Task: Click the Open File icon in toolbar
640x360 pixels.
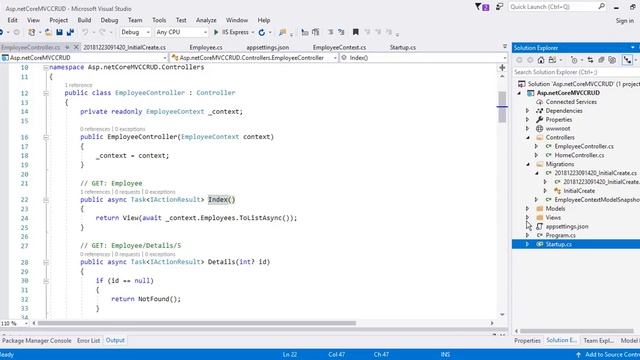Action: coord(48,32)
